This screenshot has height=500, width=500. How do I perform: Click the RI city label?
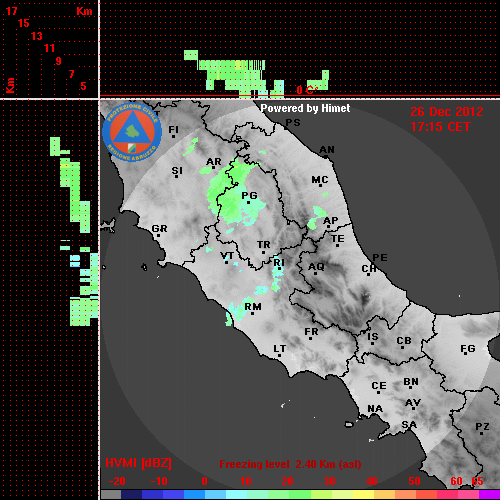click(x=279, y=263)
